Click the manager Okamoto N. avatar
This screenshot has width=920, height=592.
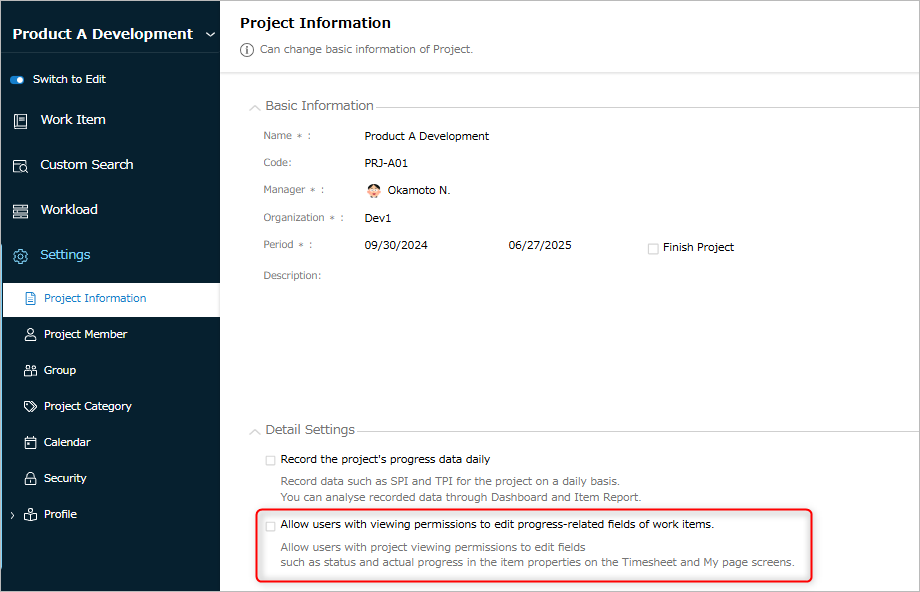click(x=374, y=190)
